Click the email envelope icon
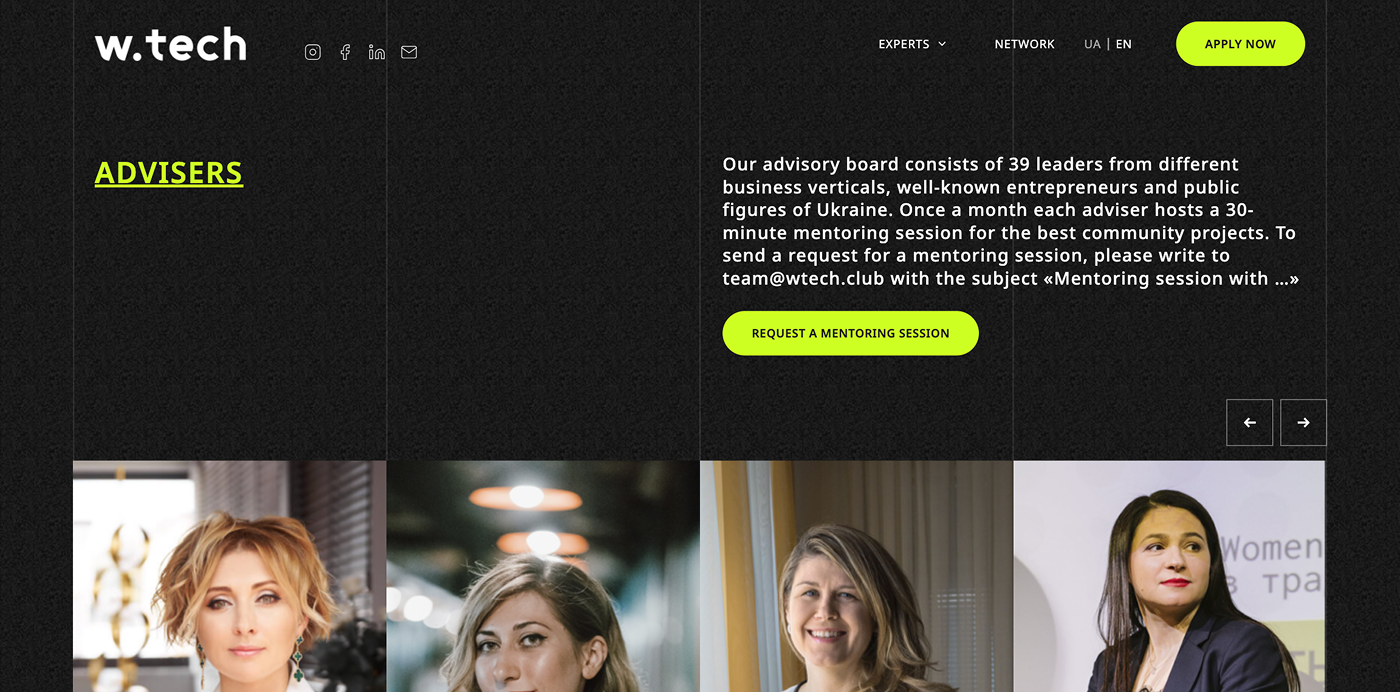The image size is (1400, 692). (x=409, y=52)
